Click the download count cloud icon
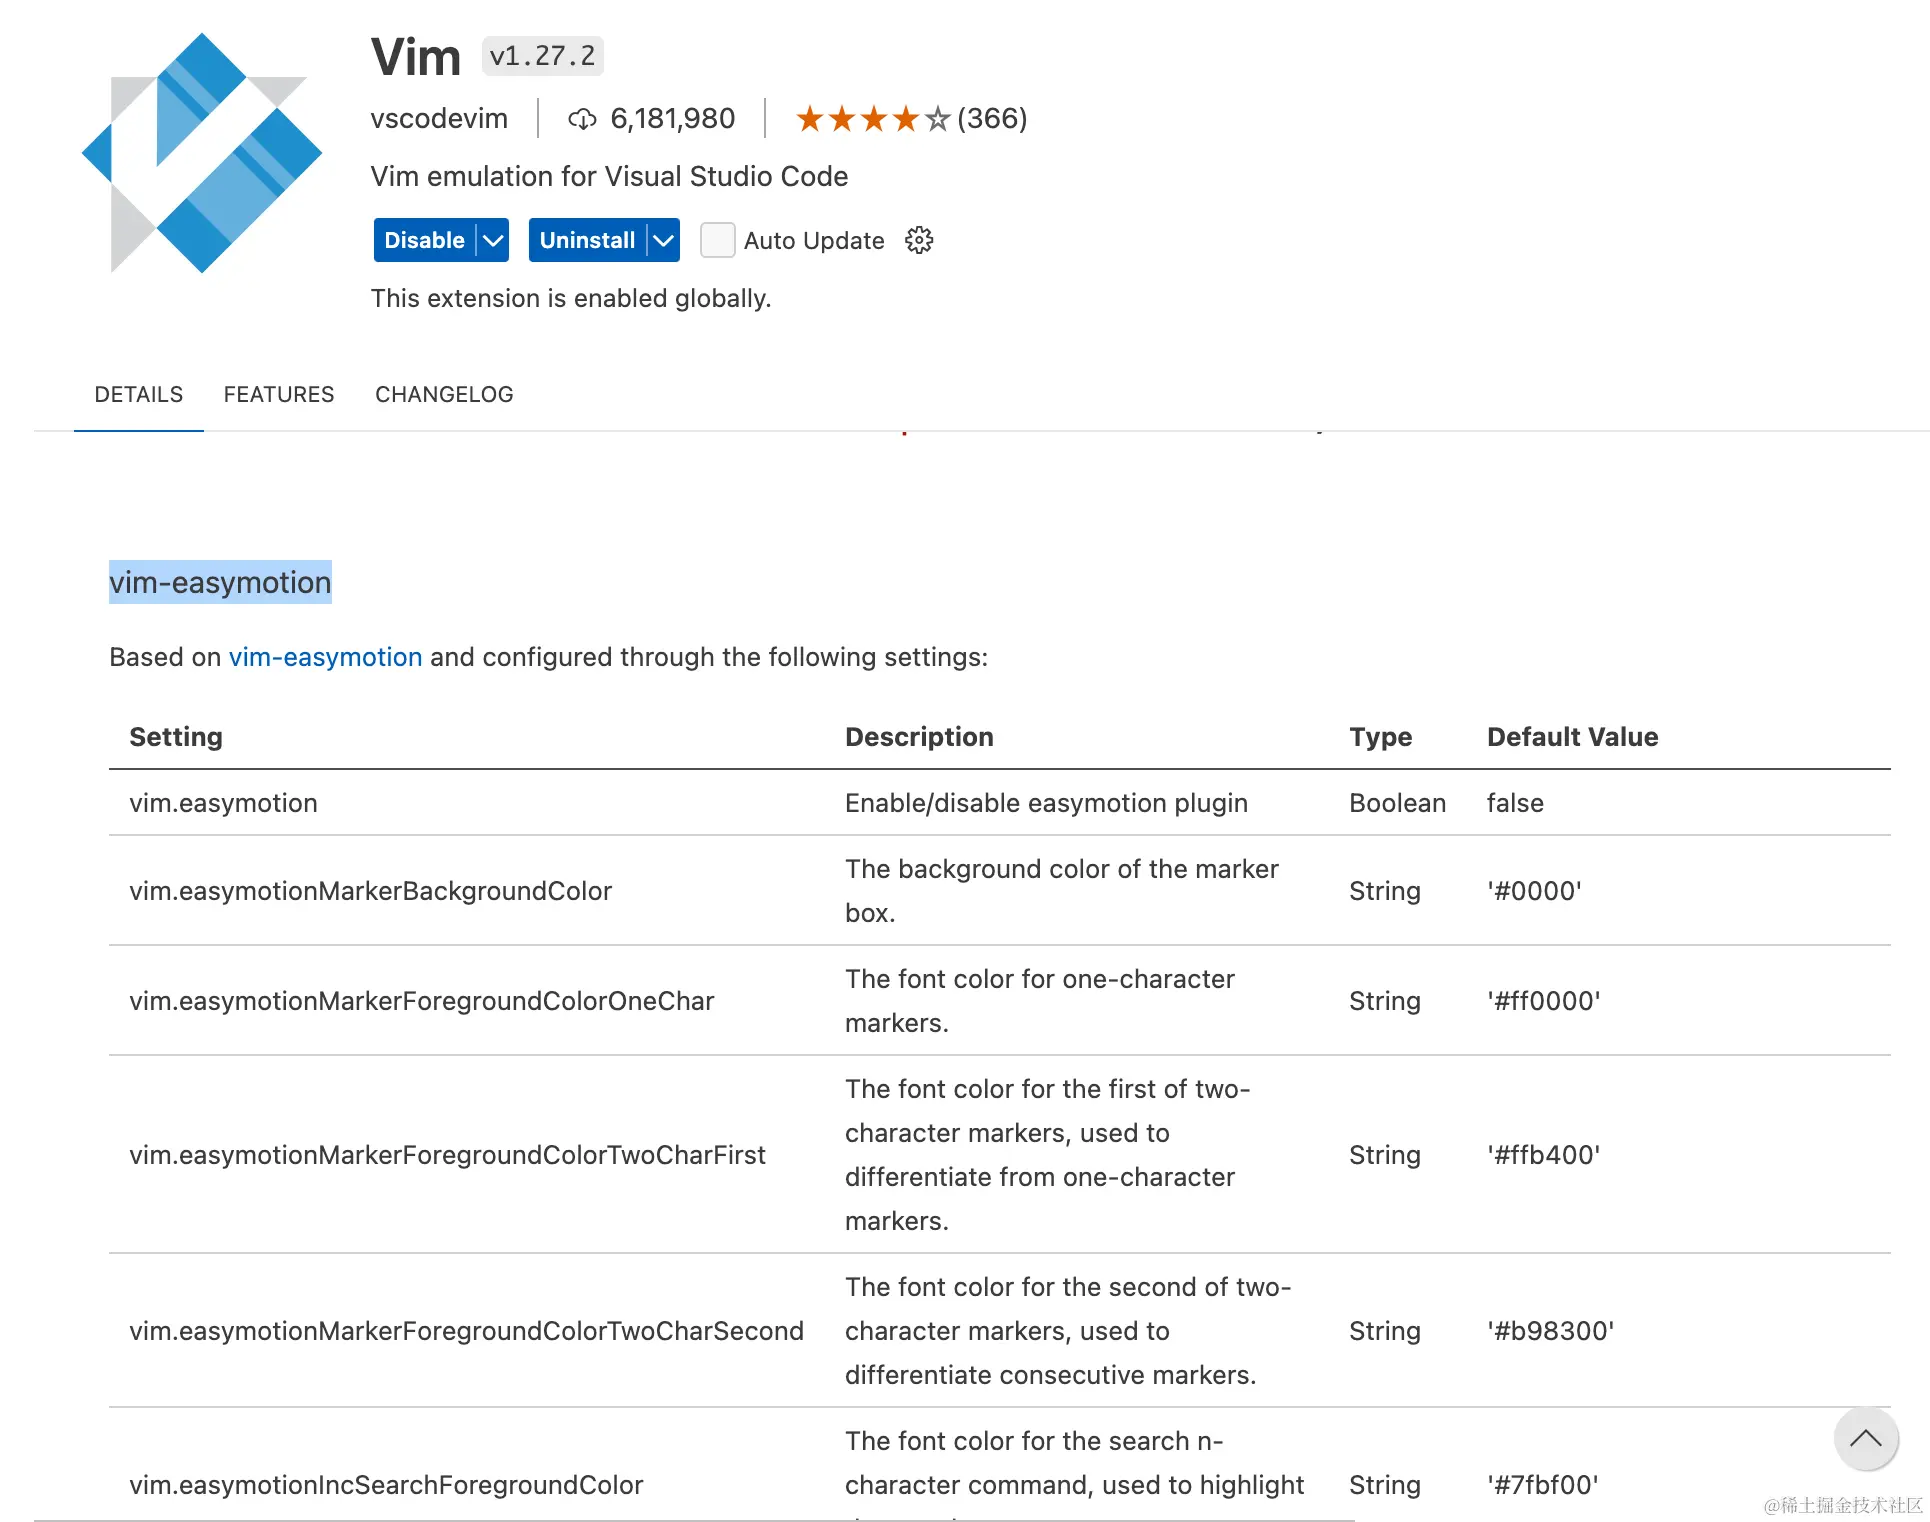This screenshot has width=1930, height=1522. click(582, 119)
